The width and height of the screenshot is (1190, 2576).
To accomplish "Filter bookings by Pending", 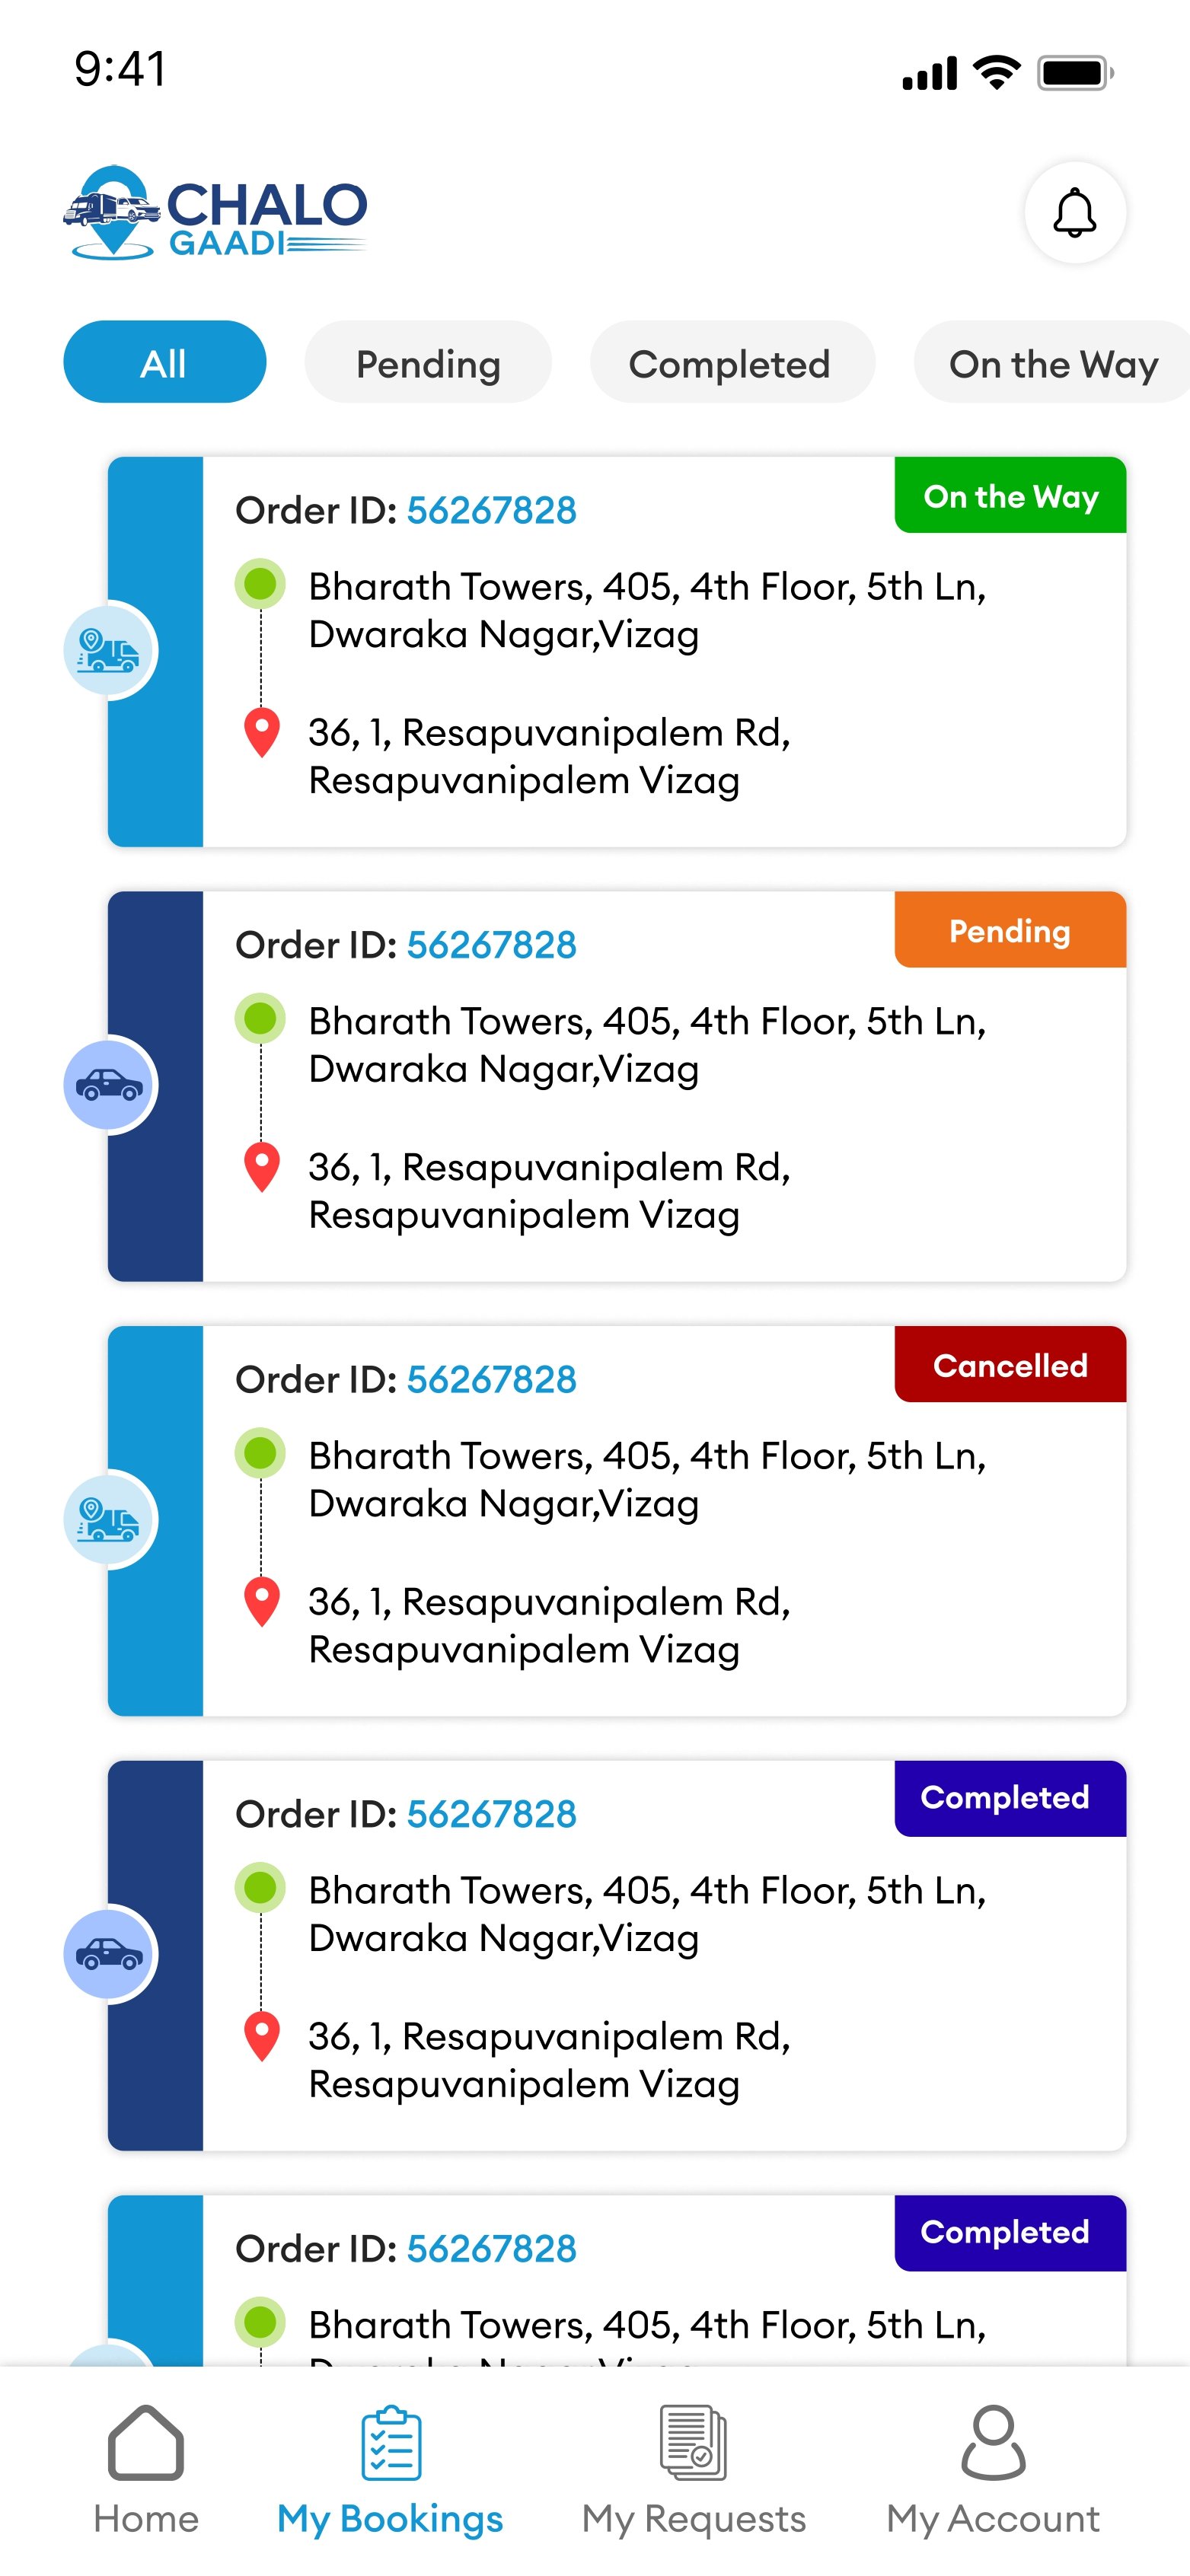I will [428, 363].
